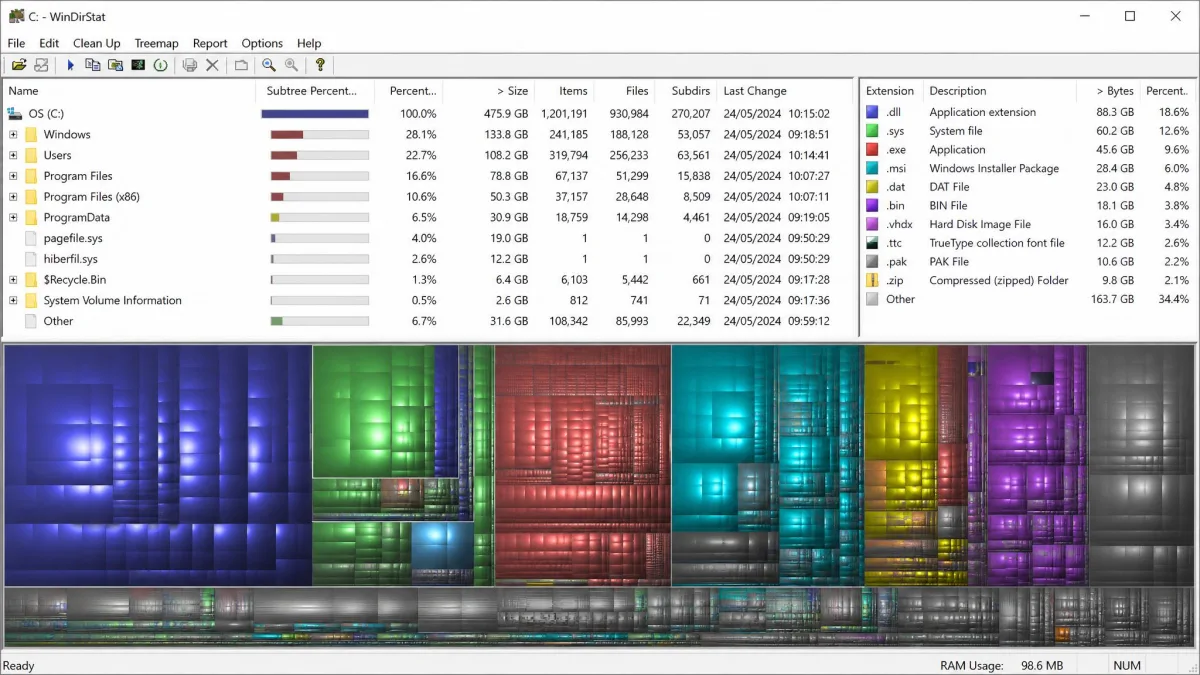Viewport: 1200px width, 675px height.
Task: Click the RAM Usage status bar entry
Action: pyautogui.click(x=1001, y=665)
